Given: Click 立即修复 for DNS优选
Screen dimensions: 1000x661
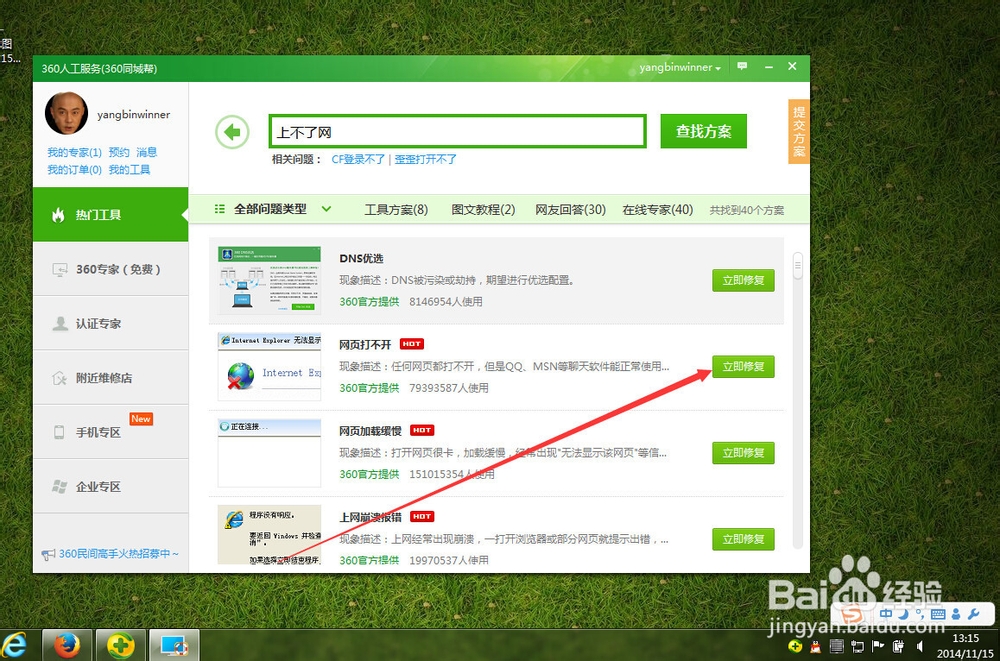Looking at the screenshot, I should point(743,280).
